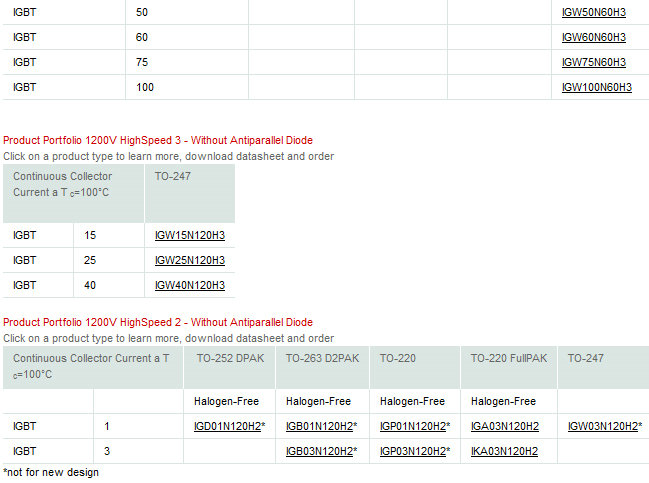Select the IGW100N60H3 link

point(596,87)
